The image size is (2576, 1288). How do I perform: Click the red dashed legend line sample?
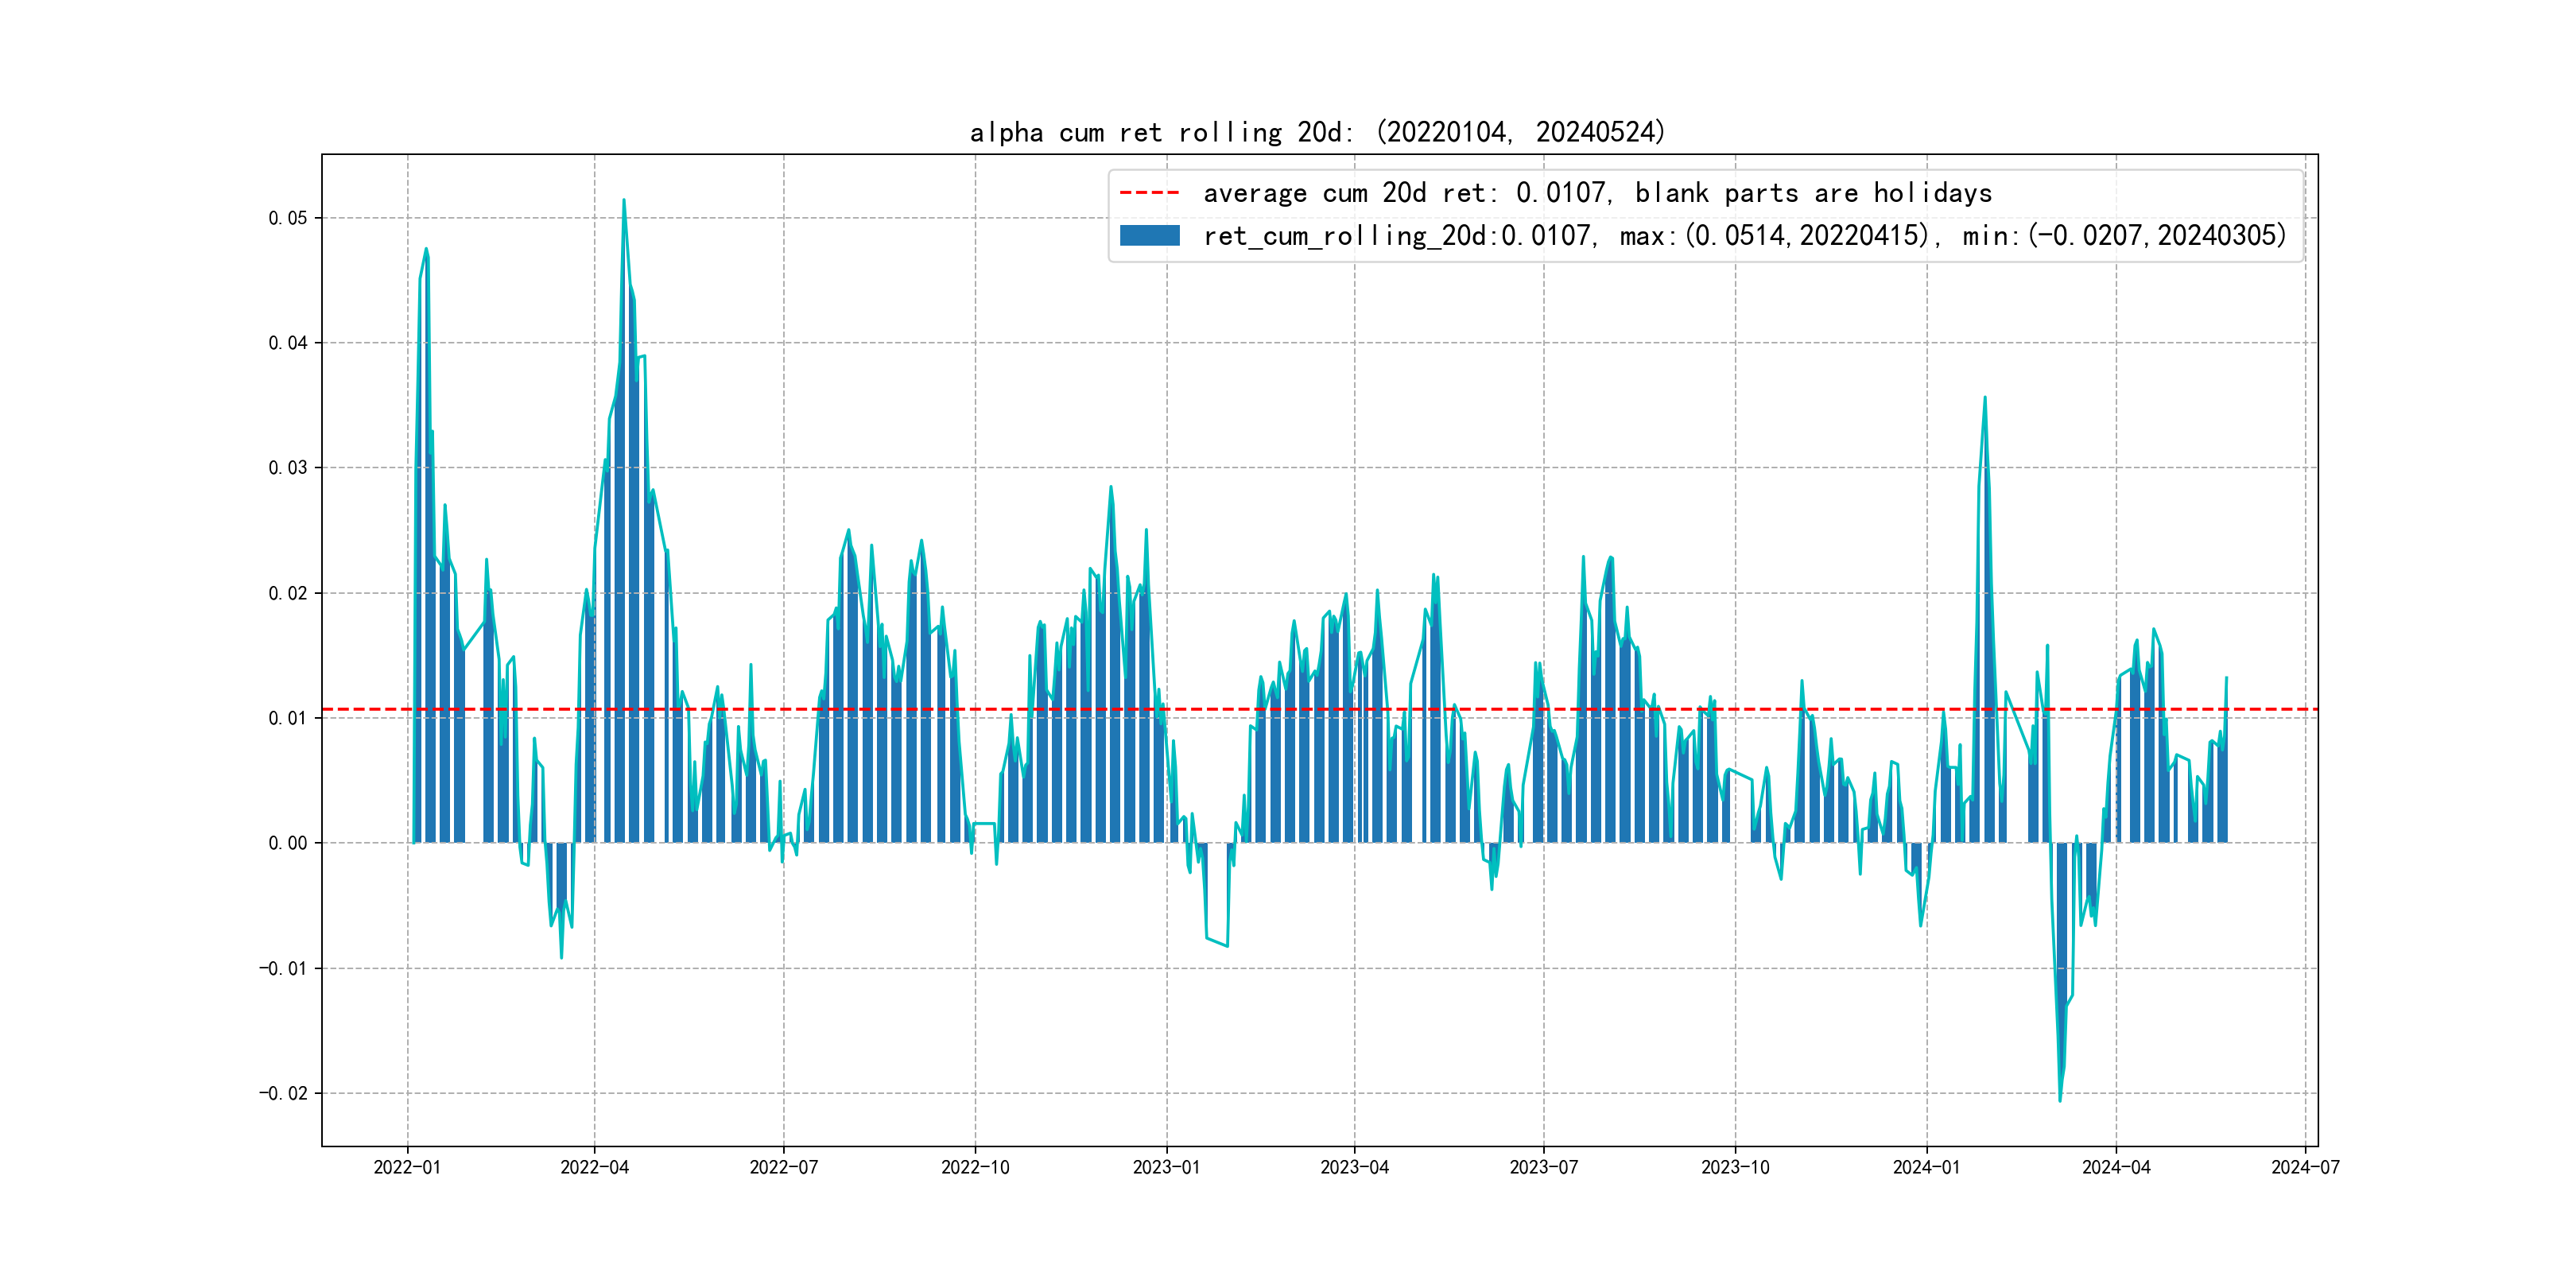(x=1149, y=192)
